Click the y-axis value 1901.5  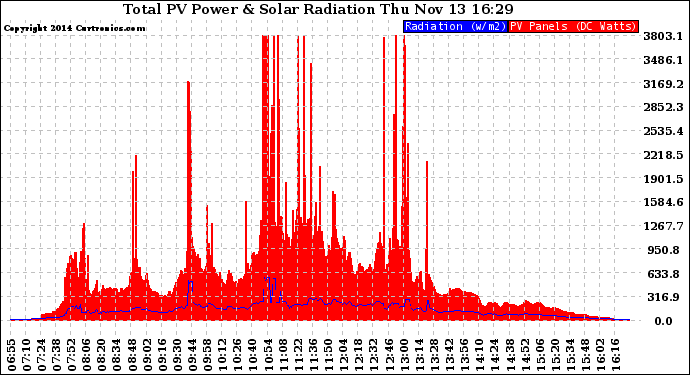pos(663,179)
